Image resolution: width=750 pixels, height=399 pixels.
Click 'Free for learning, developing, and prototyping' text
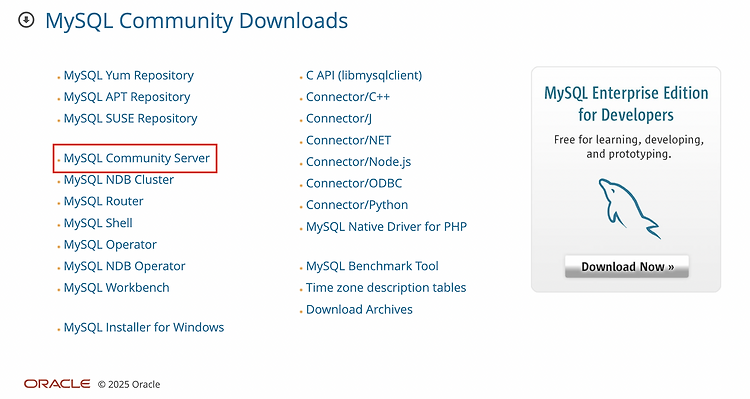(629, 147)
